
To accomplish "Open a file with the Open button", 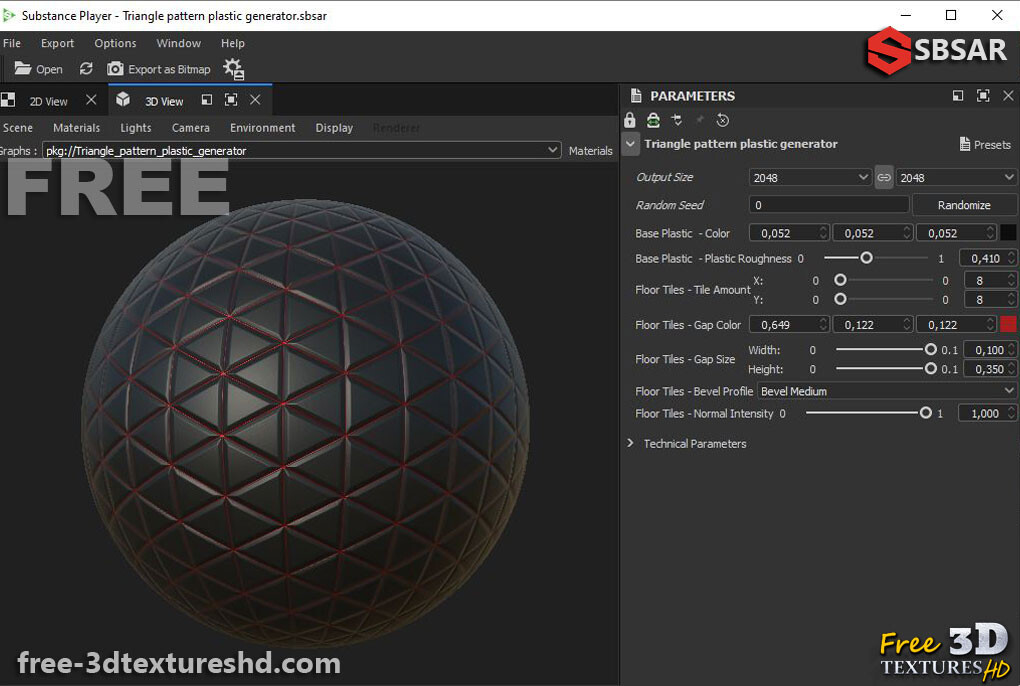I will coord(38,69).
